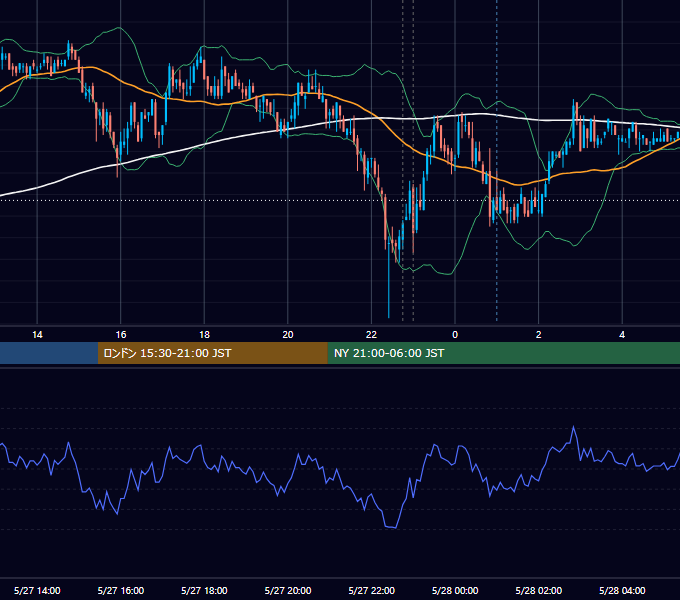Click the 20 hour axis label

coord(288,335)
